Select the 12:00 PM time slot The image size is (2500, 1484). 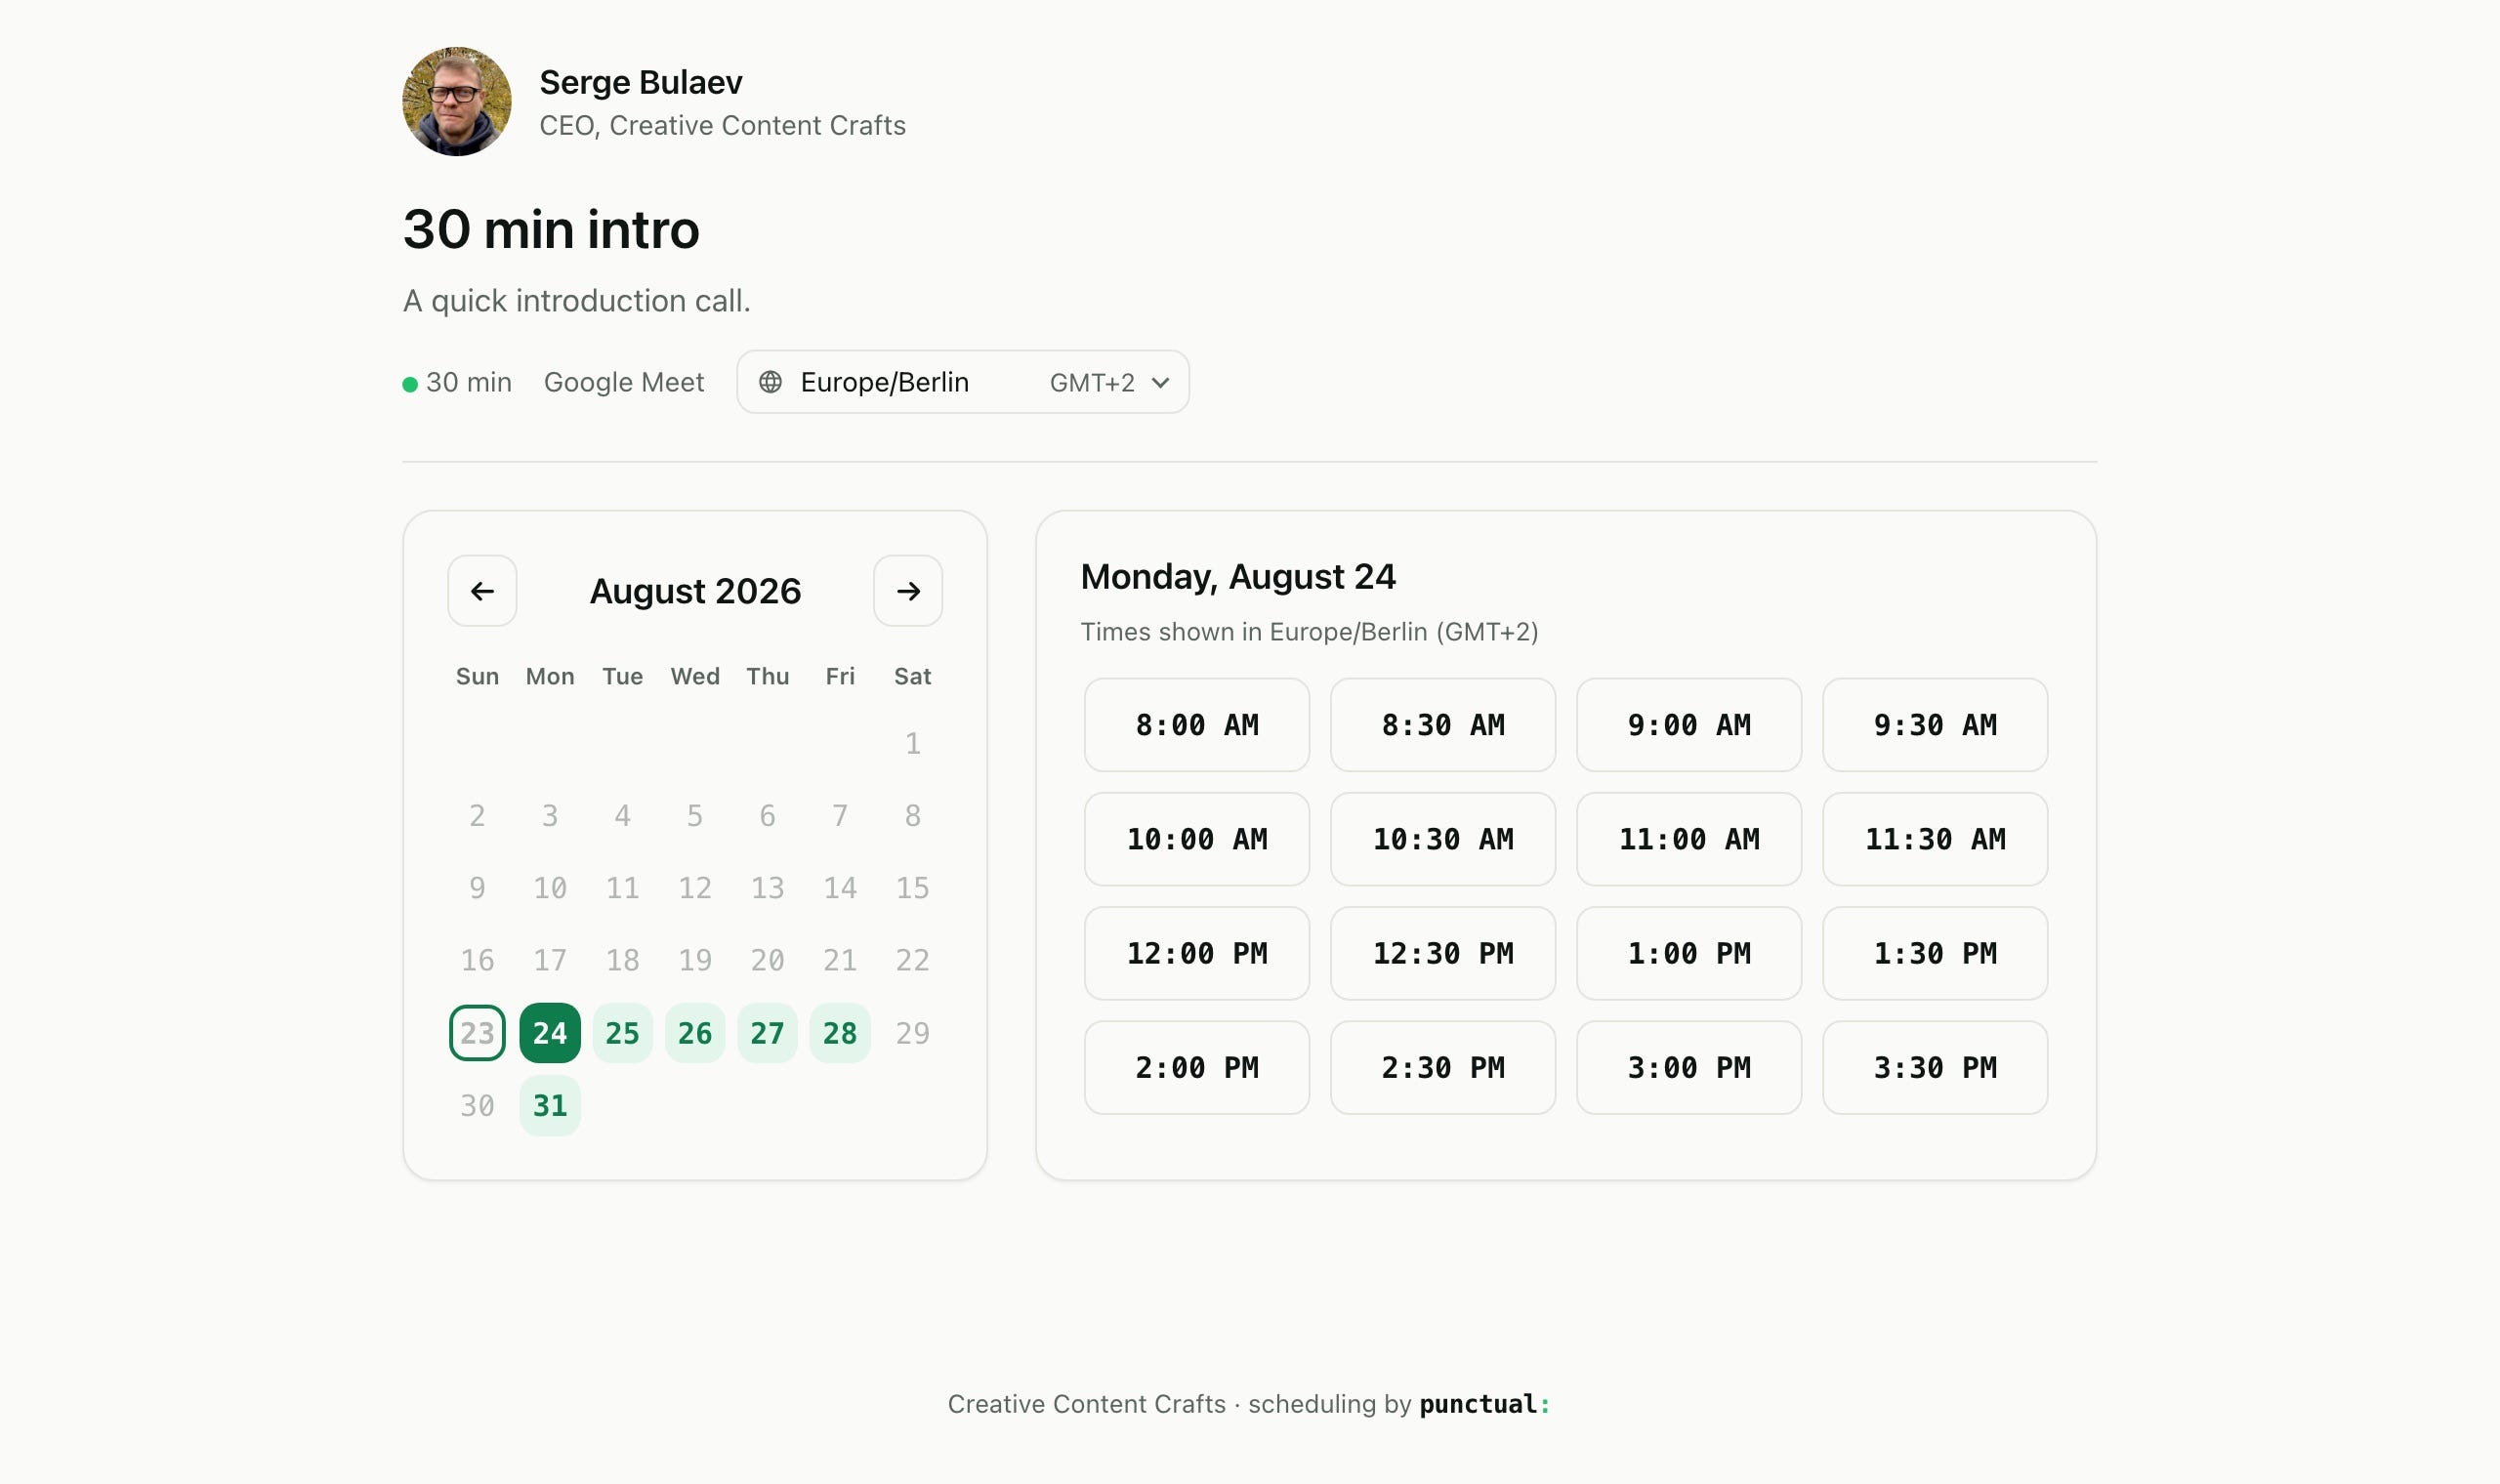(1197, 953)
